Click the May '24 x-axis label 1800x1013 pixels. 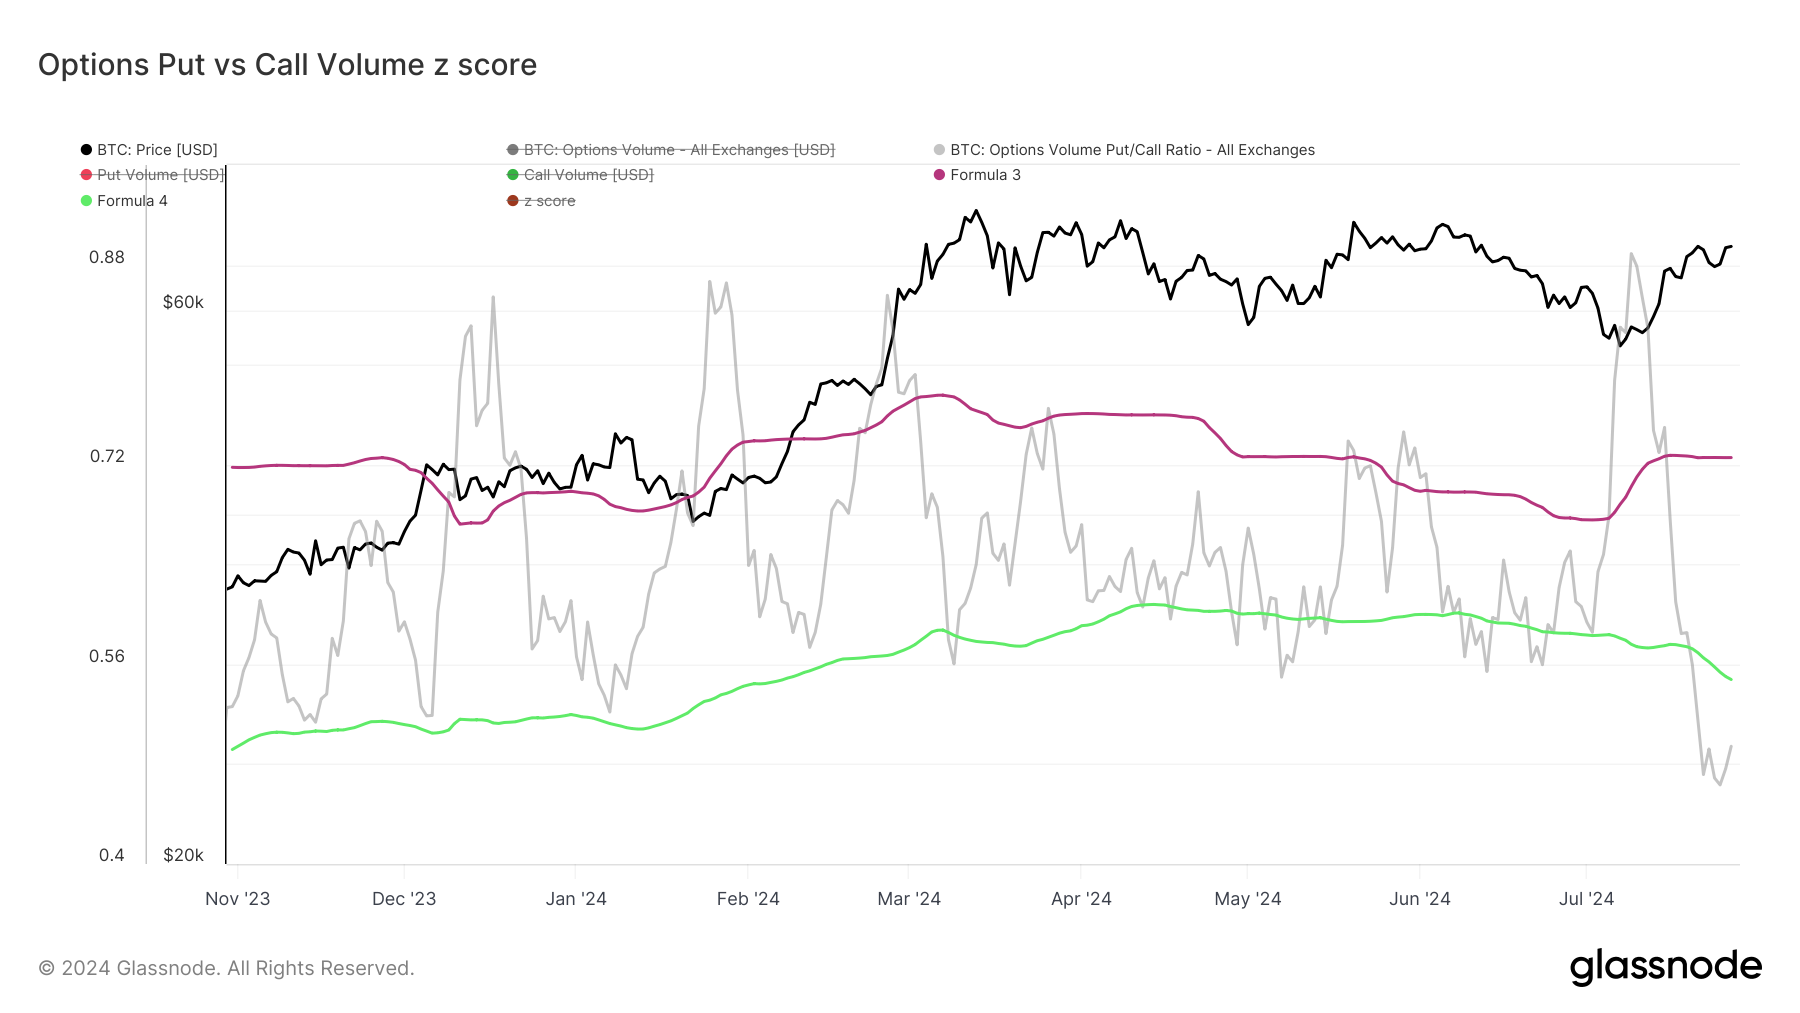pos(1248,899)
